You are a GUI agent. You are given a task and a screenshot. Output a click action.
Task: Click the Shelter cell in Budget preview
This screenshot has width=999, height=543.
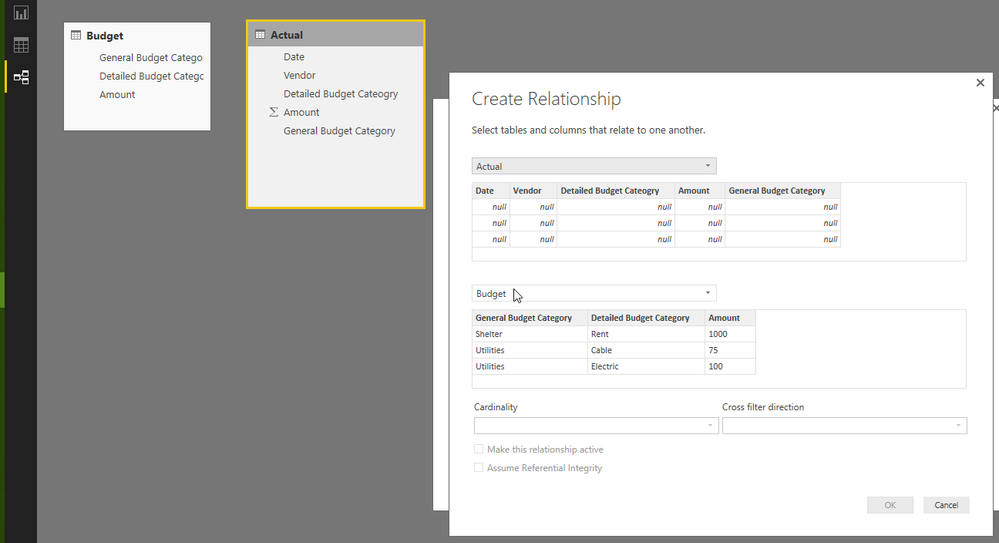tap(530, 334)
